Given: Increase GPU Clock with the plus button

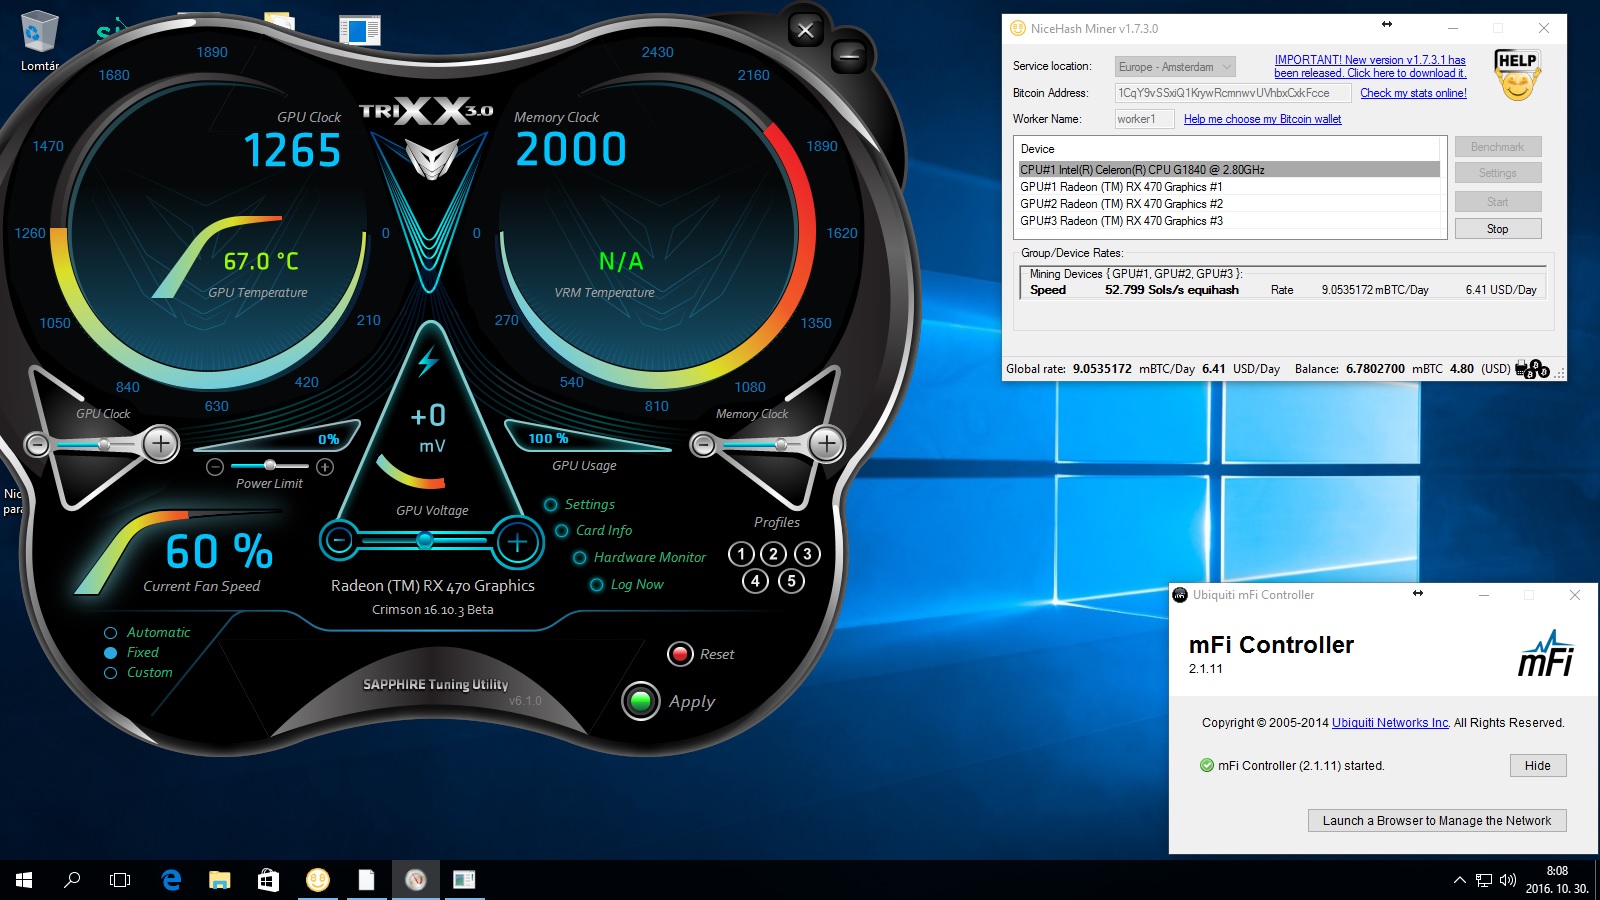Looking at the screenshot, I should [160, 443].
